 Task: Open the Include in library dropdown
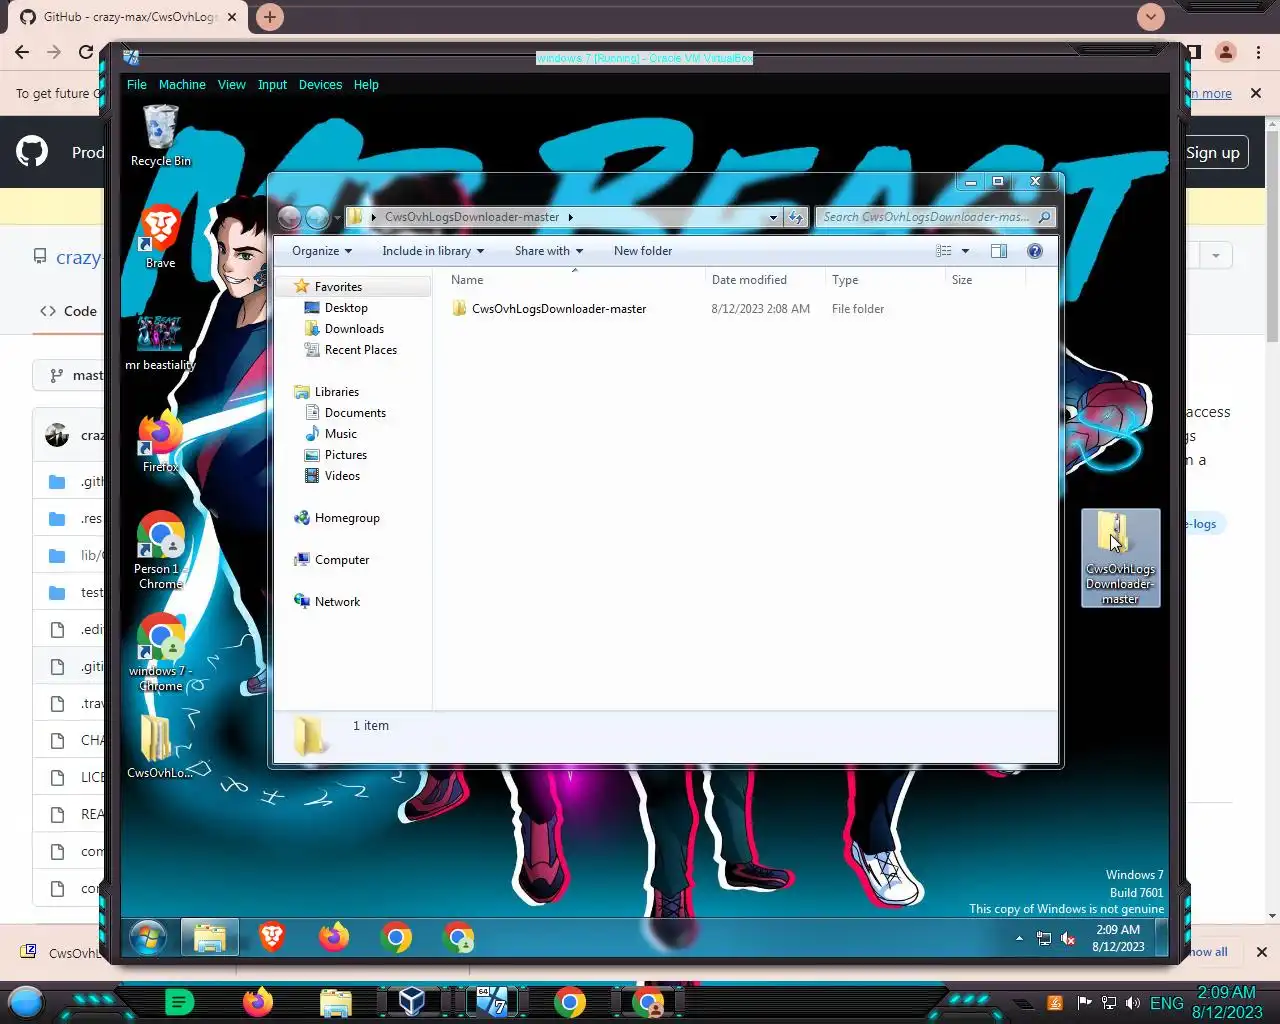(432, 251)
